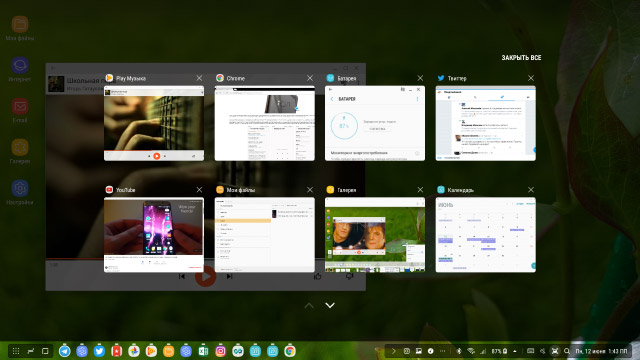Viewport: 640px width, 360px height.
Task: Open Telegram from the taskbar
Action: [64, 351]
